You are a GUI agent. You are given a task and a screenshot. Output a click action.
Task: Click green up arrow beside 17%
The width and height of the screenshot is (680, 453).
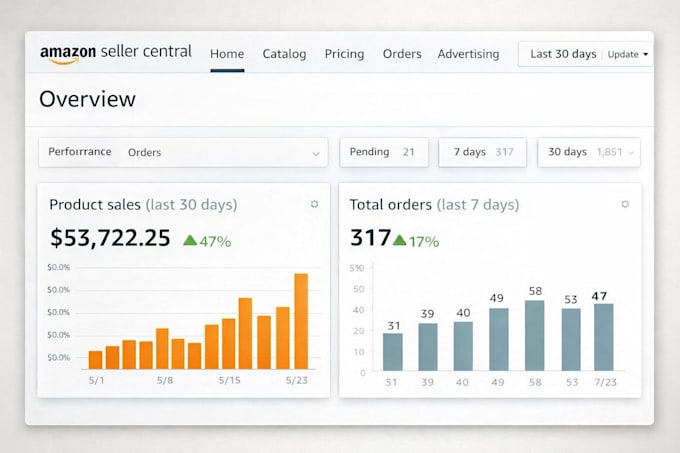399,240
